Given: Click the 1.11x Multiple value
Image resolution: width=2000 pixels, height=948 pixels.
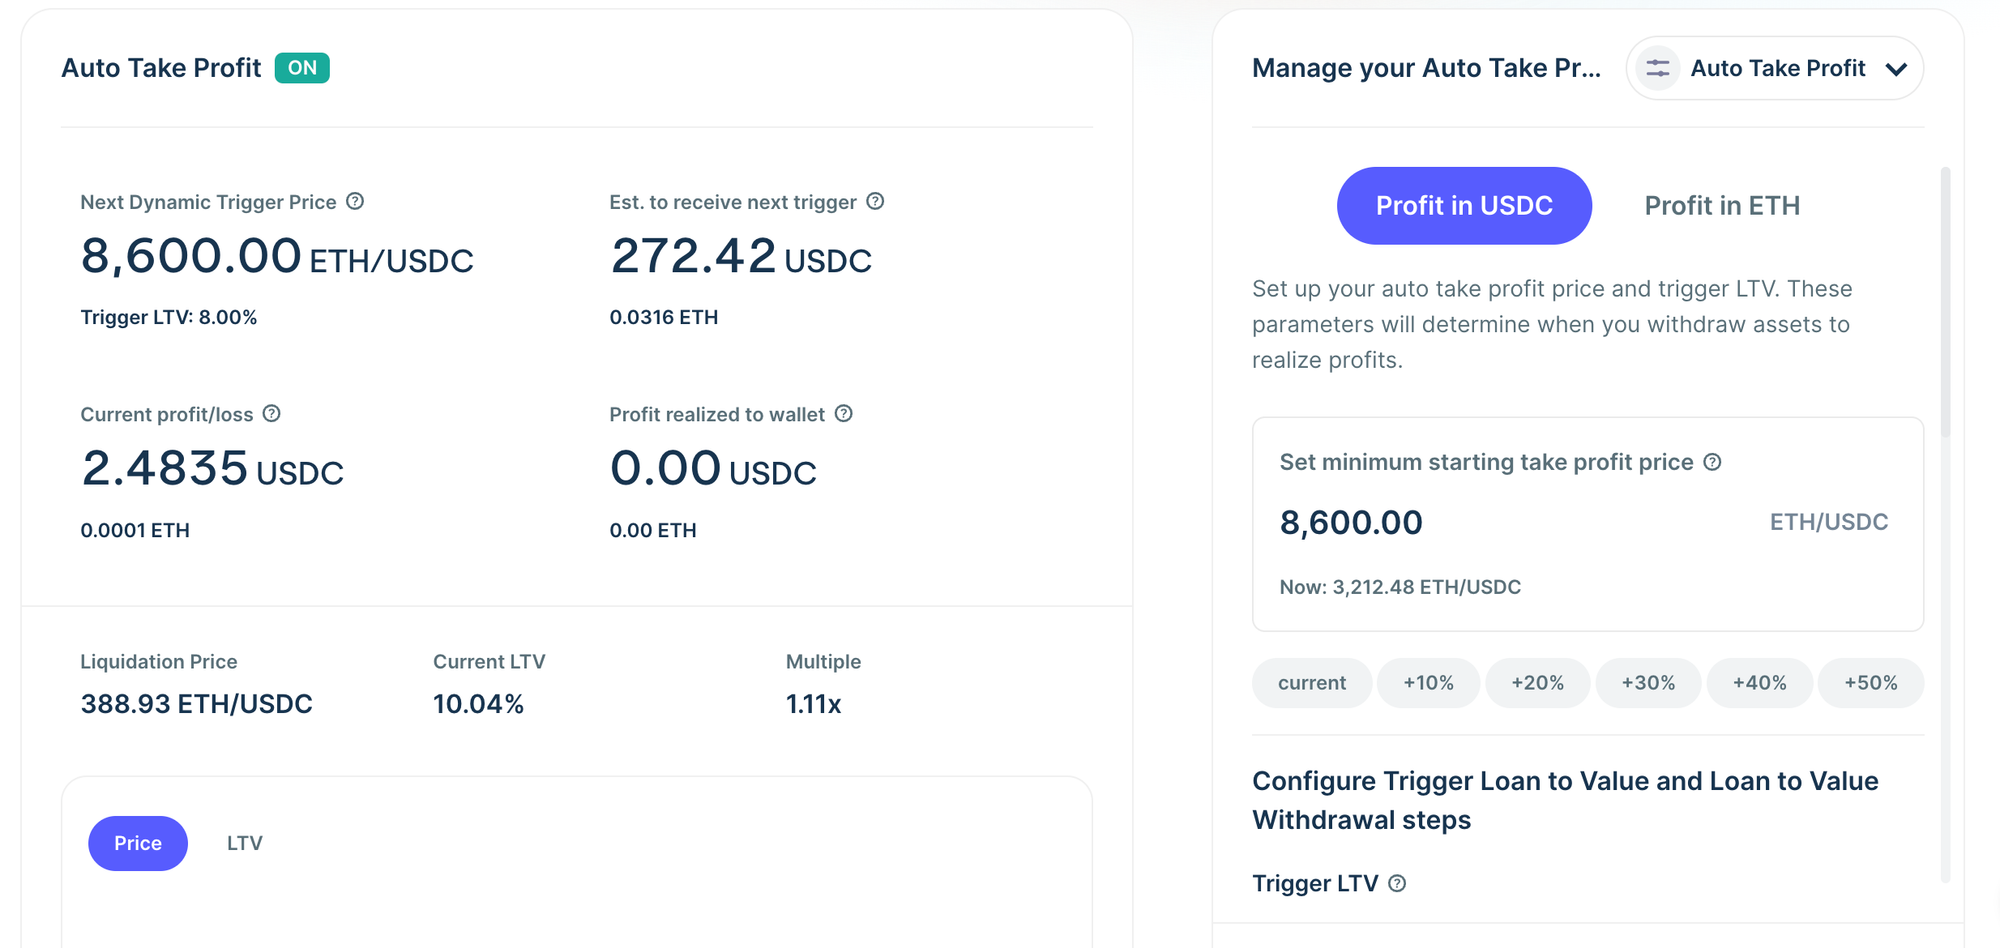Looking at the screenshot, I should tap(813, 704).
